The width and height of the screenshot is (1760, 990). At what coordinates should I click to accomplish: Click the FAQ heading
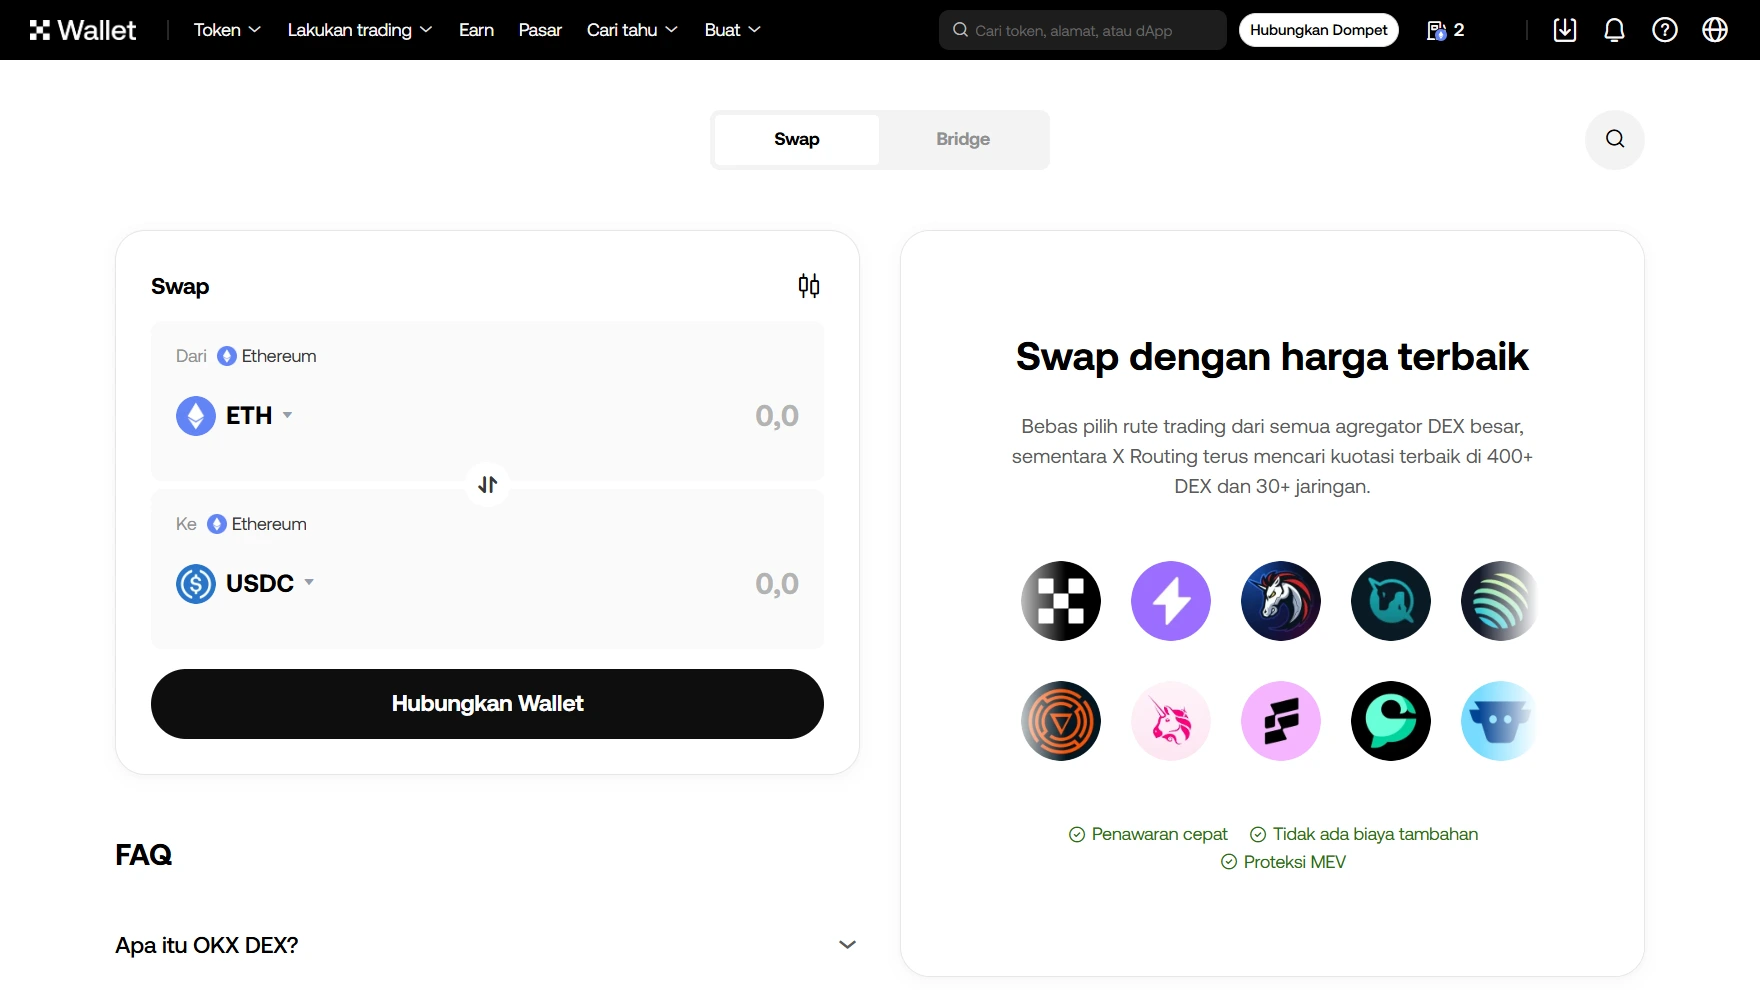[x=144, y=855]
